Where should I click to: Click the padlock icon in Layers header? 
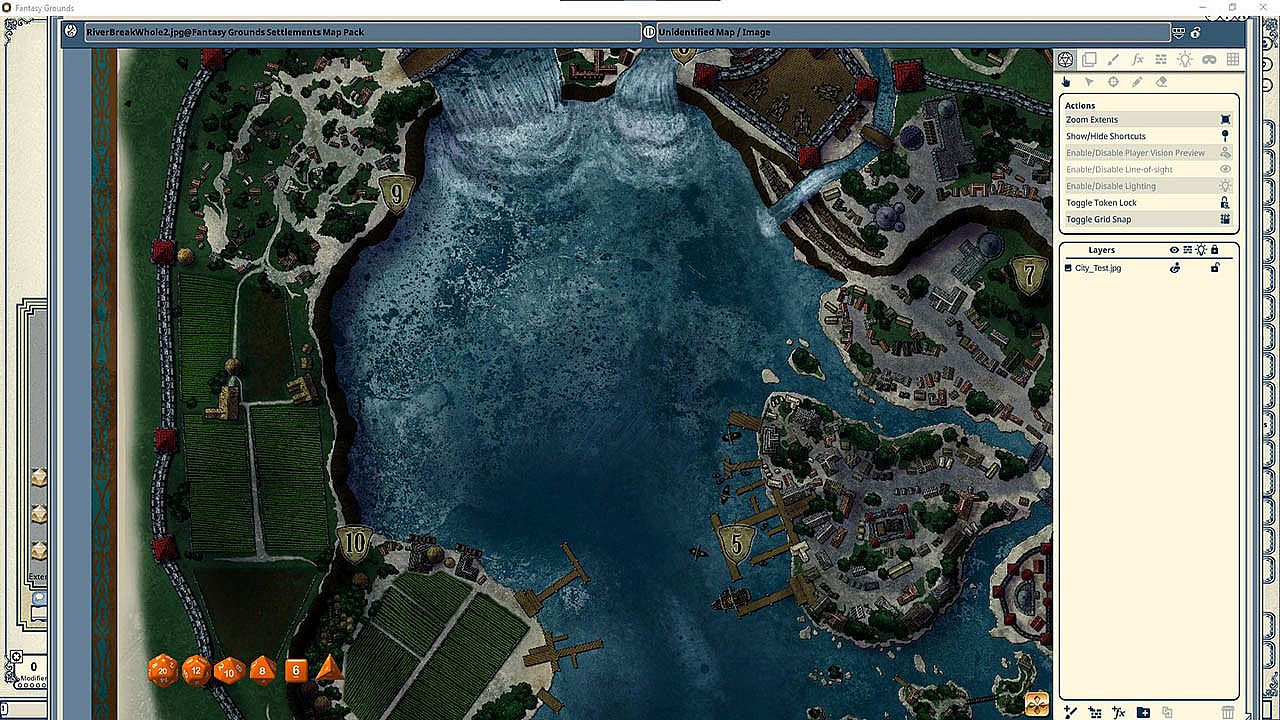[x=1215, y=250]
